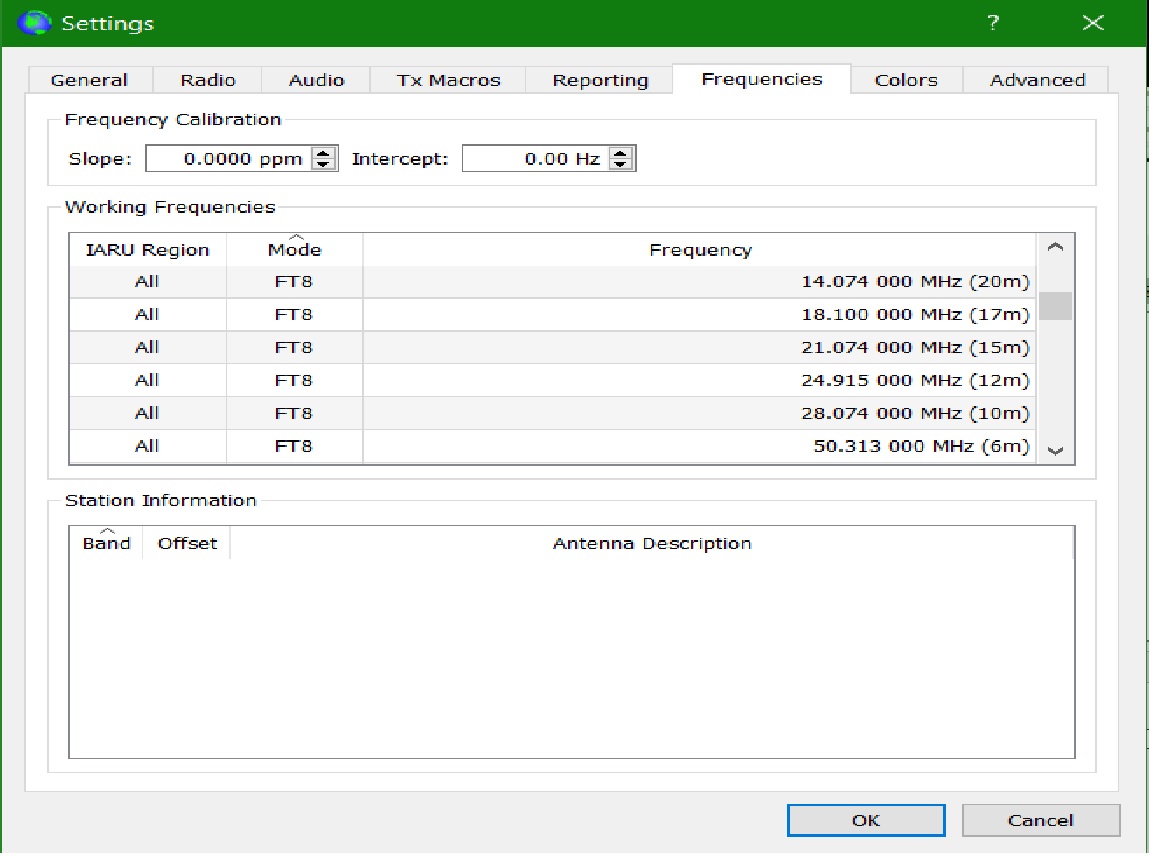Sort station info by Band column header
The image size is (1152, 856).
point(106,543)
